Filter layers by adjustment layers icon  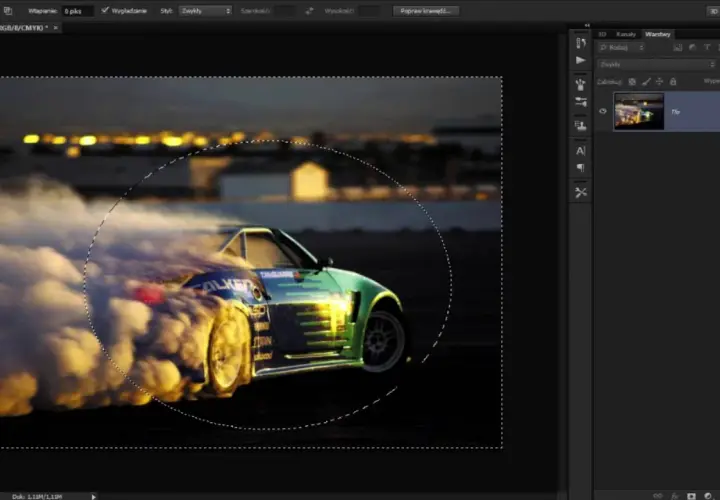tap(692, 47)
